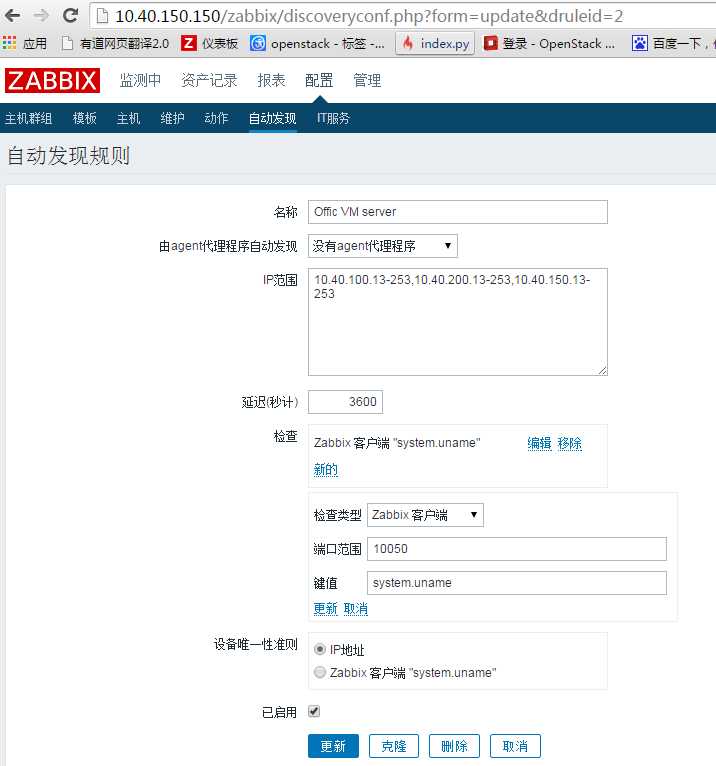Go to 主机 submenu

click(x=128, y=118)
